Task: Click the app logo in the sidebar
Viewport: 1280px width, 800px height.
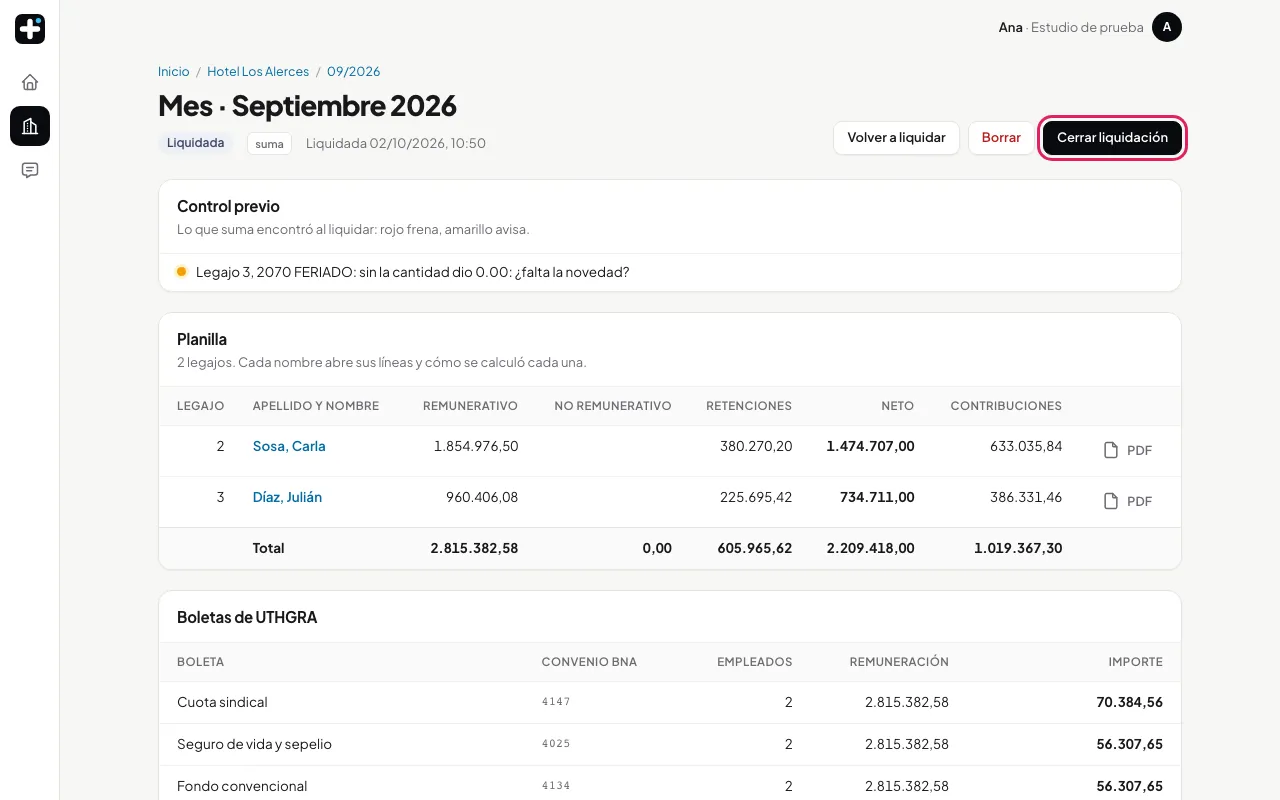Action: 30,29
